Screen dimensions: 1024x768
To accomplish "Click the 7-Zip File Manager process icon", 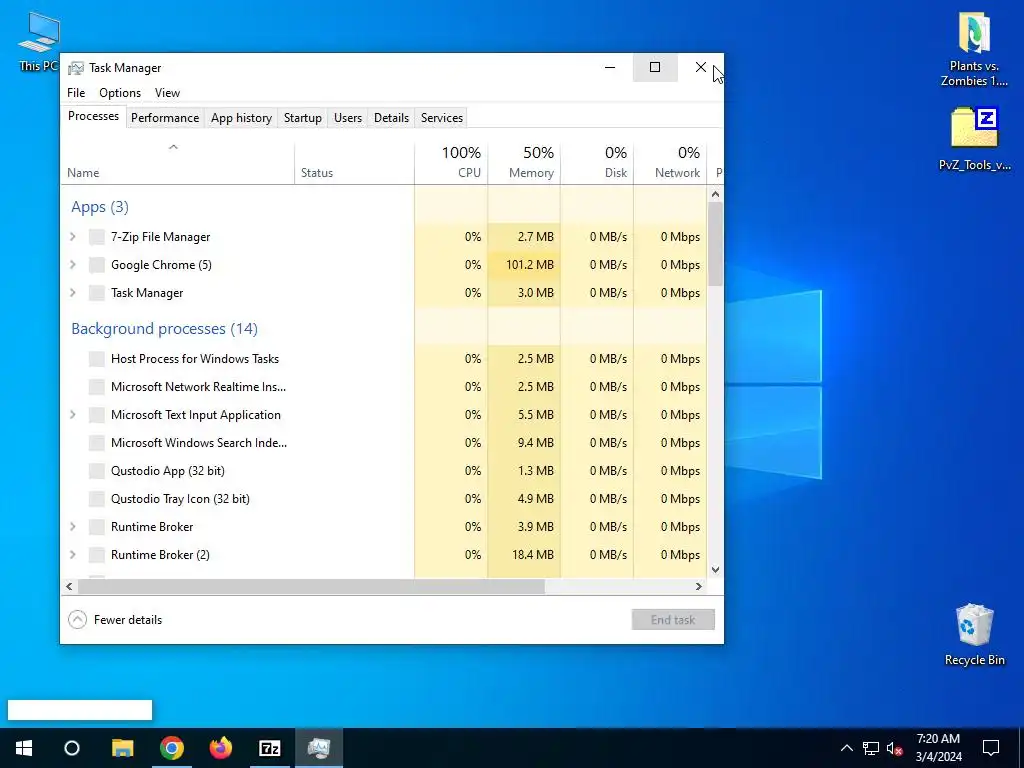I will tap(97, 237).
